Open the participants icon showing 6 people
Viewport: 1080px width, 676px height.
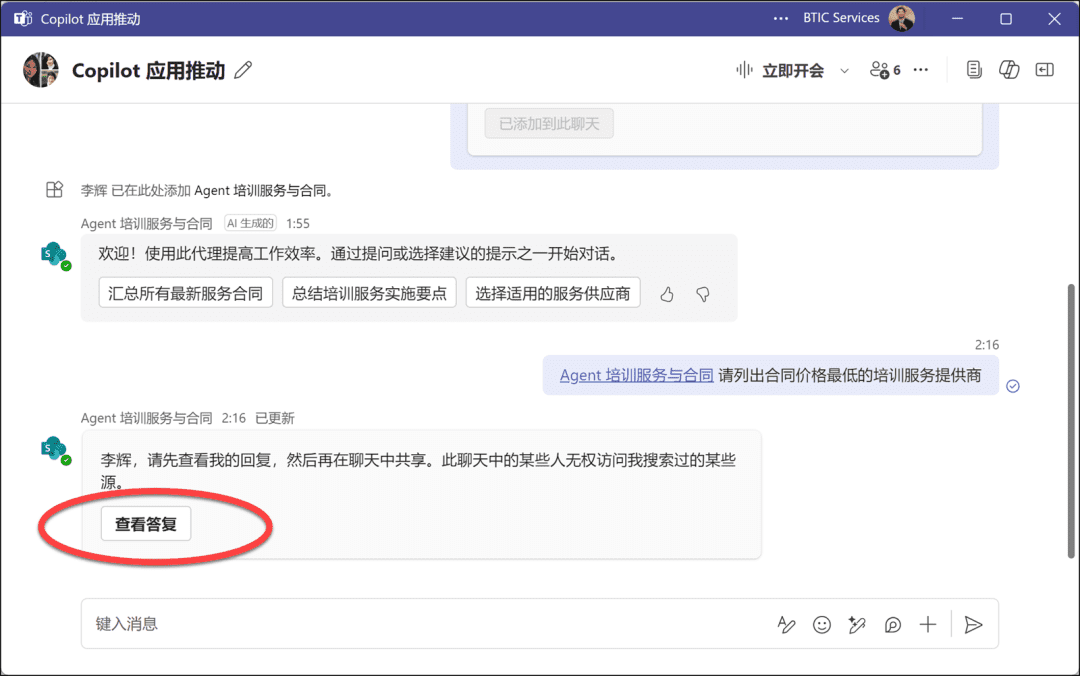(x=885, y=70)
